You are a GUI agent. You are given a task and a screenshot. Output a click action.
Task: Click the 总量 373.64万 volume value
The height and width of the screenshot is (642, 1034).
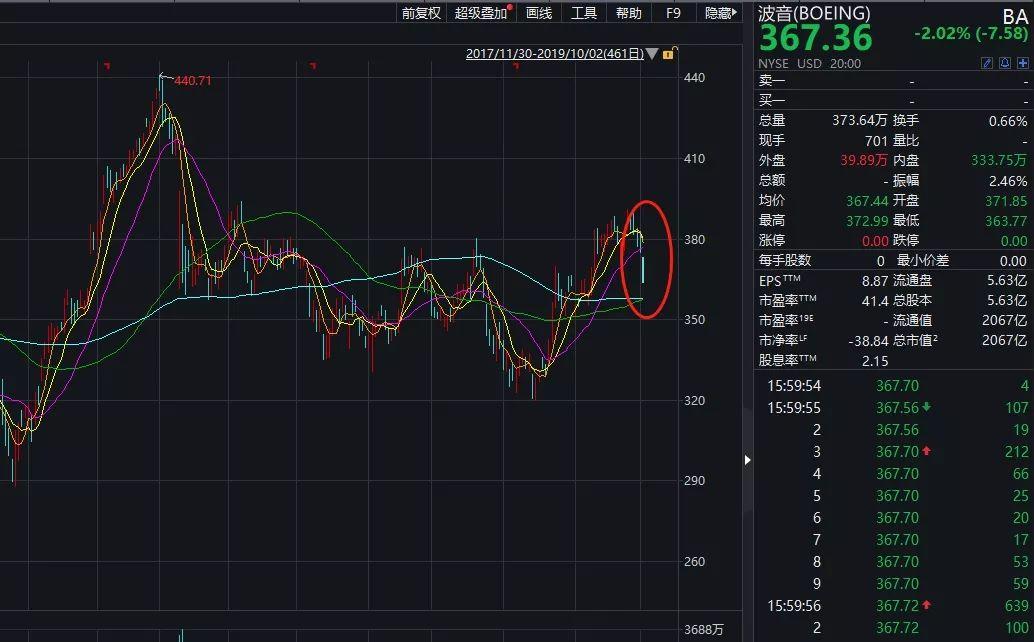tap(859, 121)
